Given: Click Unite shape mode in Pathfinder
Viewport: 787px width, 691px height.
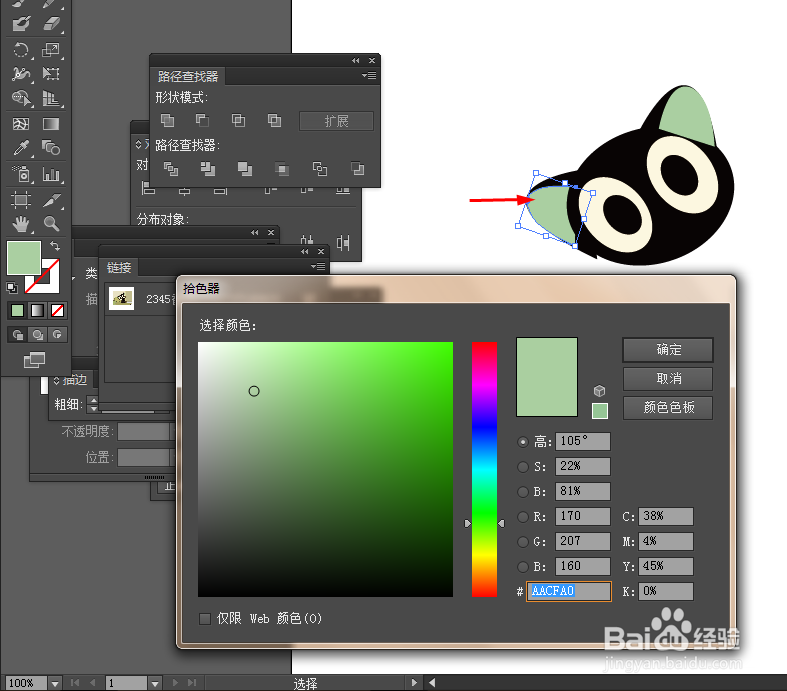Looking at the screenshot, I should pos(167,120).
